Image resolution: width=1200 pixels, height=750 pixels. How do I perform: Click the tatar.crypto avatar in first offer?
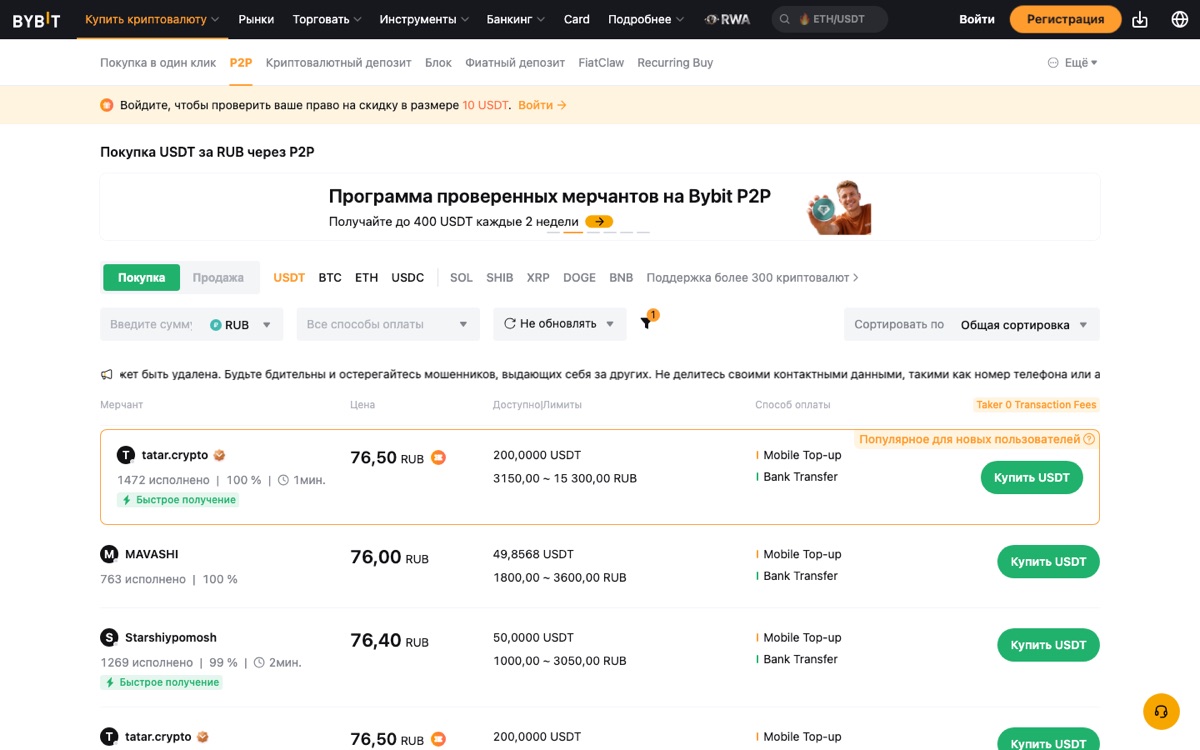[x=125, y=455]
